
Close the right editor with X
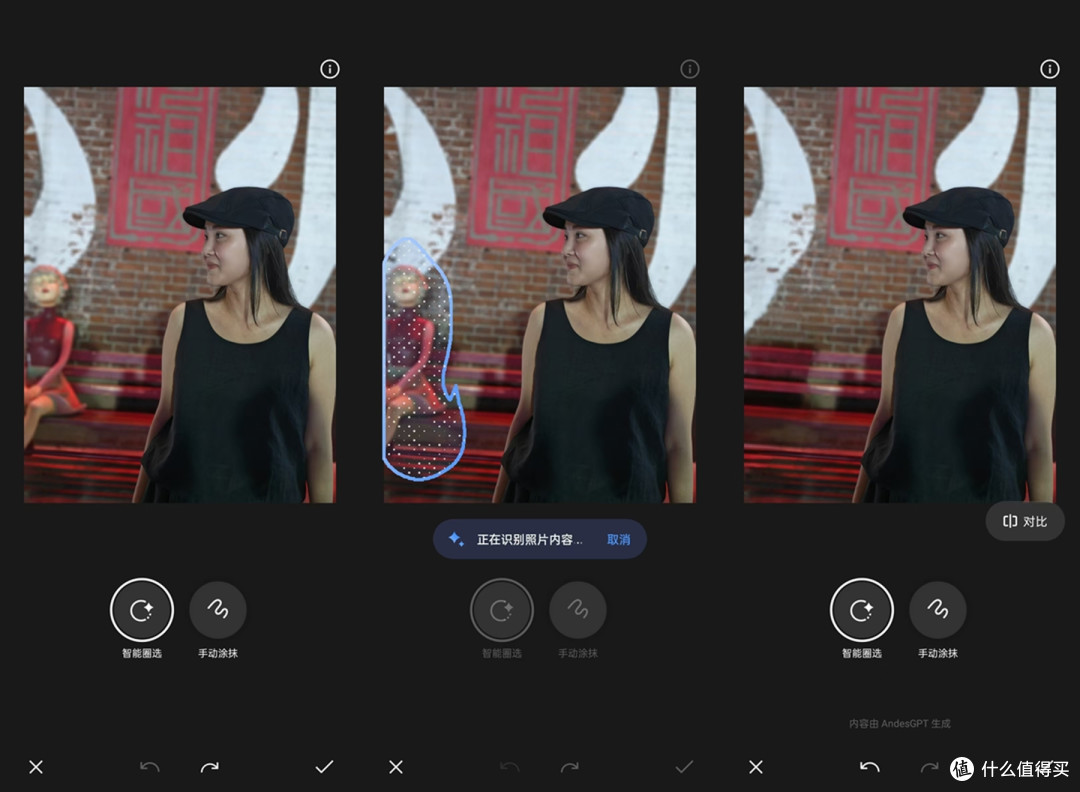pyautogui.click(x=756, y=767)
